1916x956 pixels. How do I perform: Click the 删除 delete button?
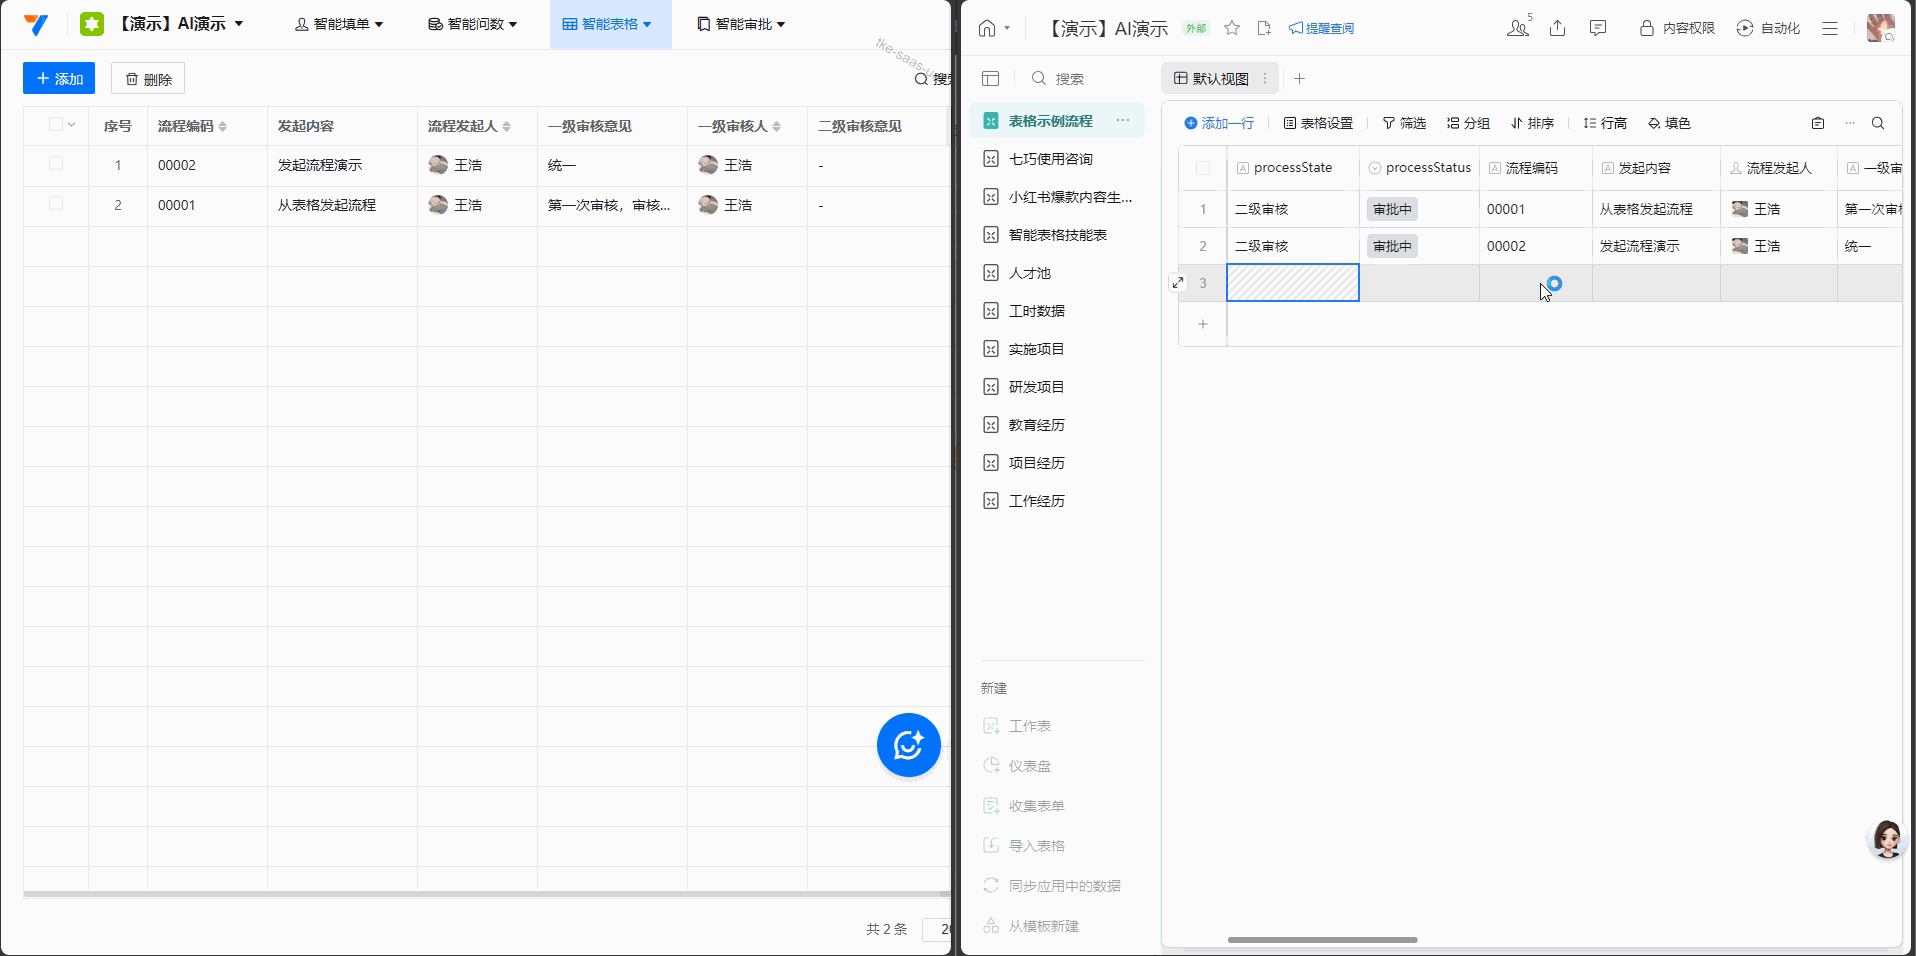click(147, 78)
